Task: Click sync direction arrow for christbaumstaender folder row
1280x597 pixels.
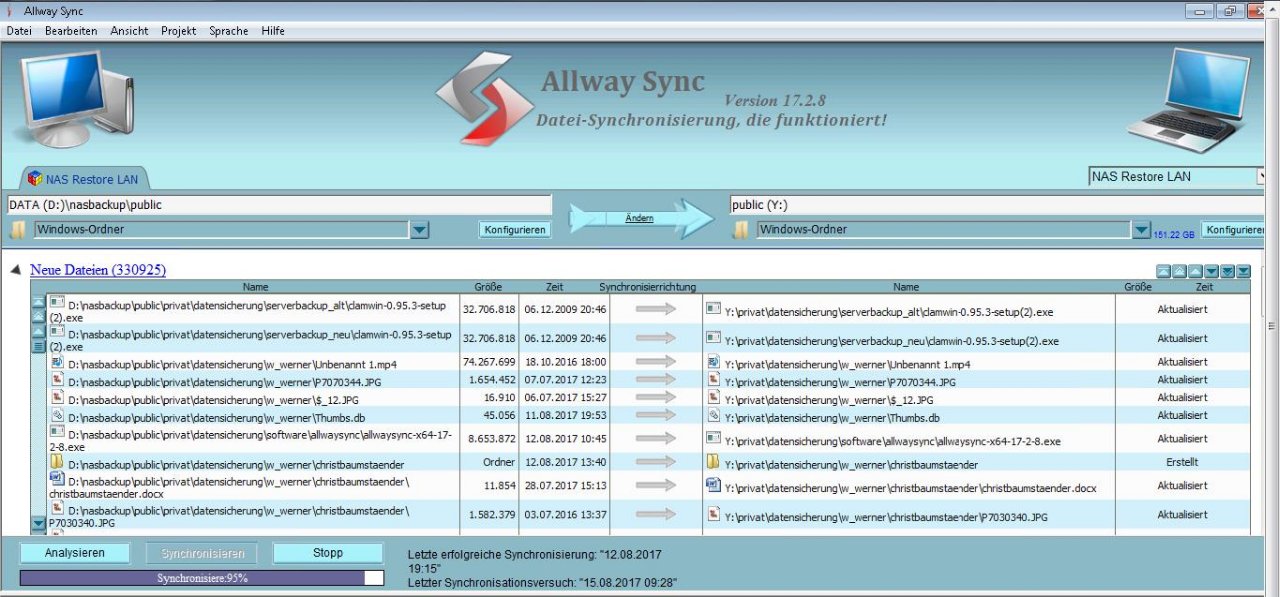Action: (x=656, y=462)
